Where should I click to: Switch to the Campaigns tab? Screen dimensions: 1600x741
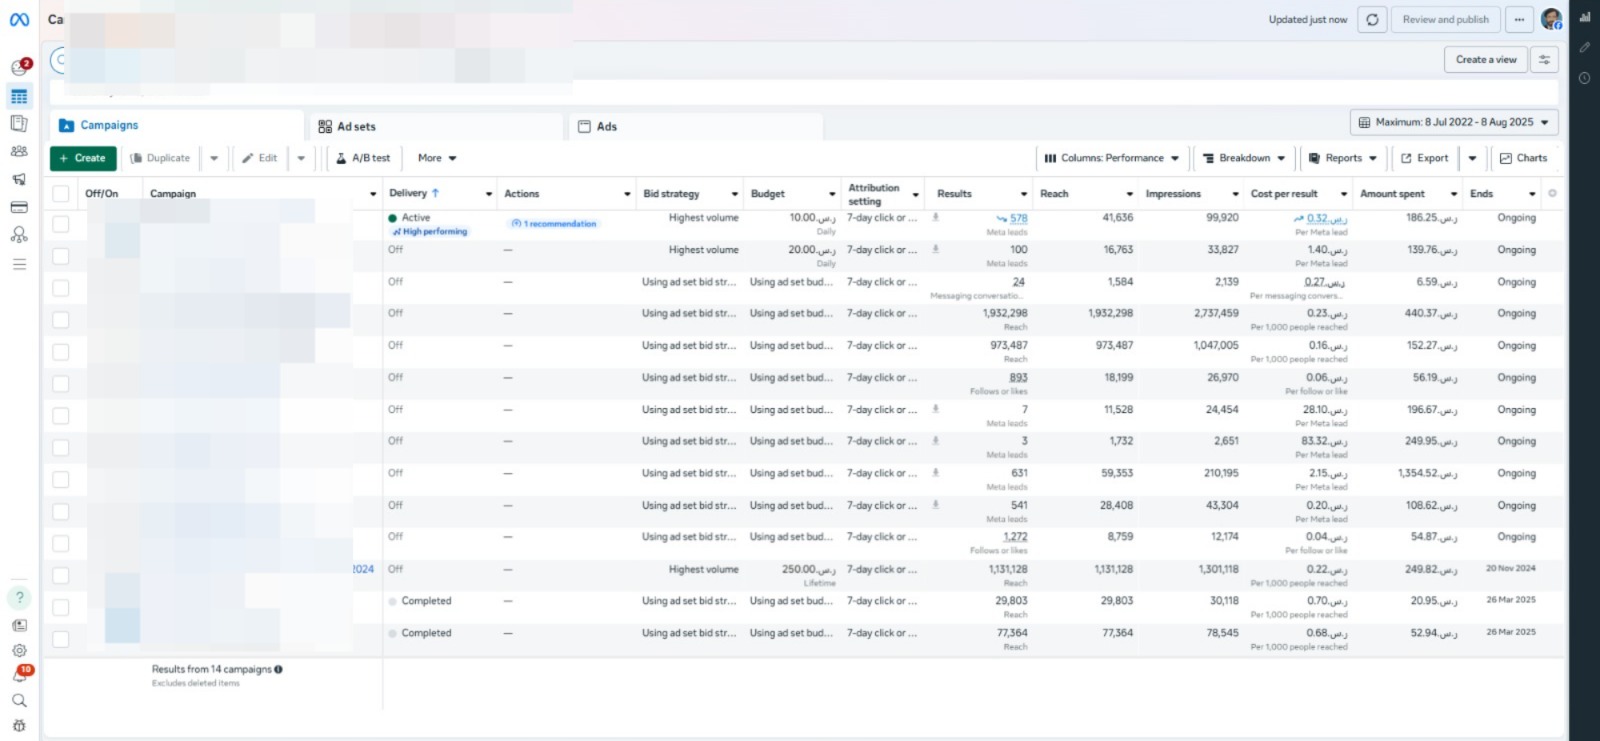[x=177, y=126]
